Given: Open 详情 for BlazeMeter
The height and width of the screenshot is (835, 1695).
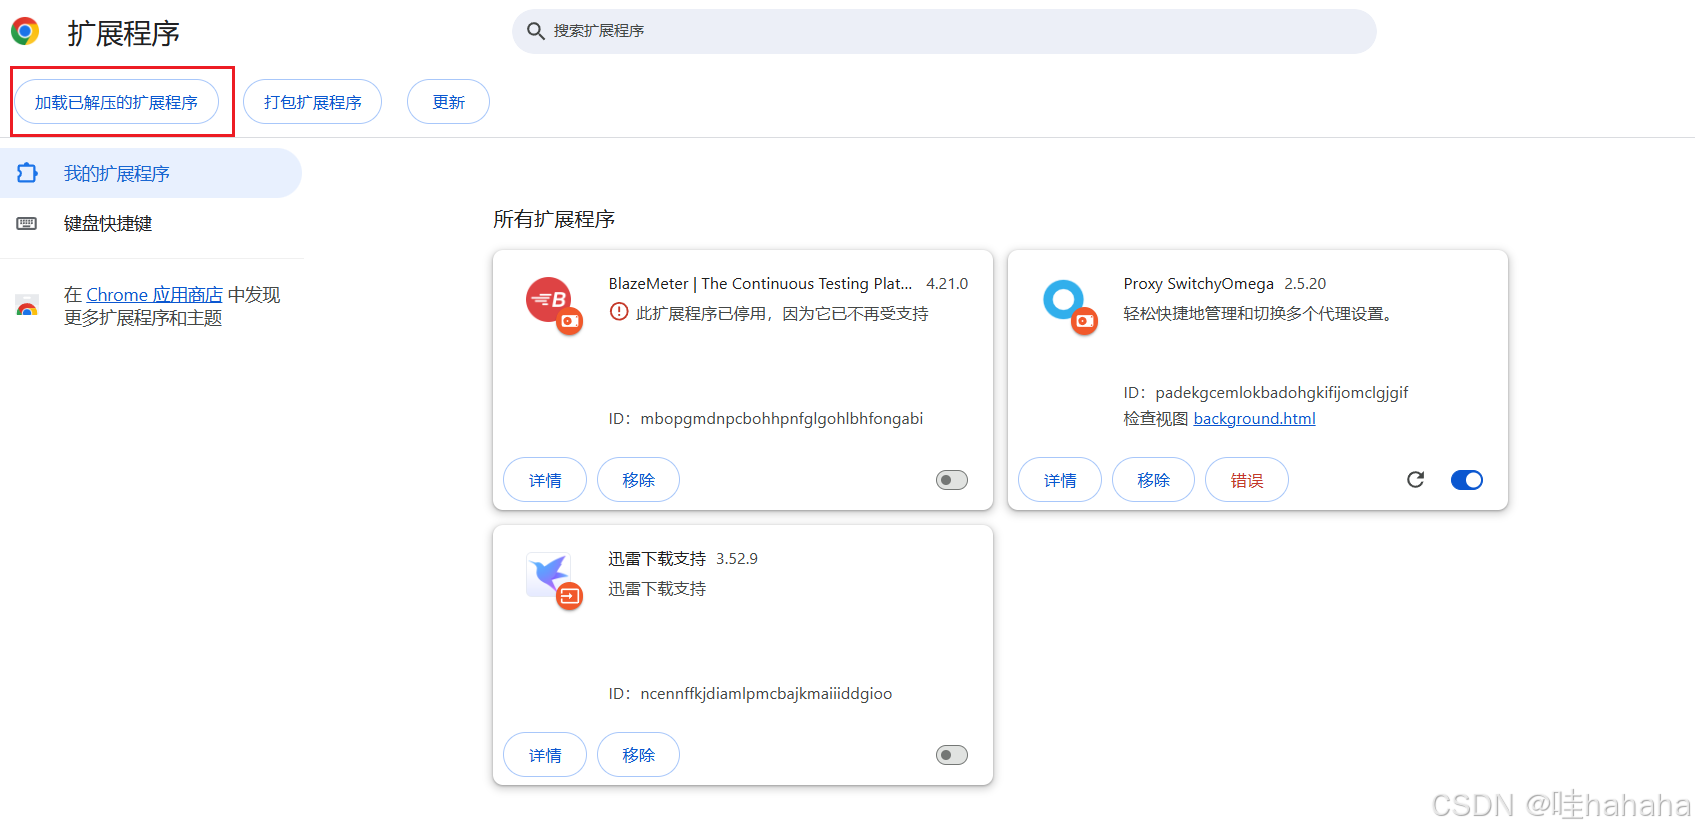Looking at the screenshot, I should [x=545, y=480].
